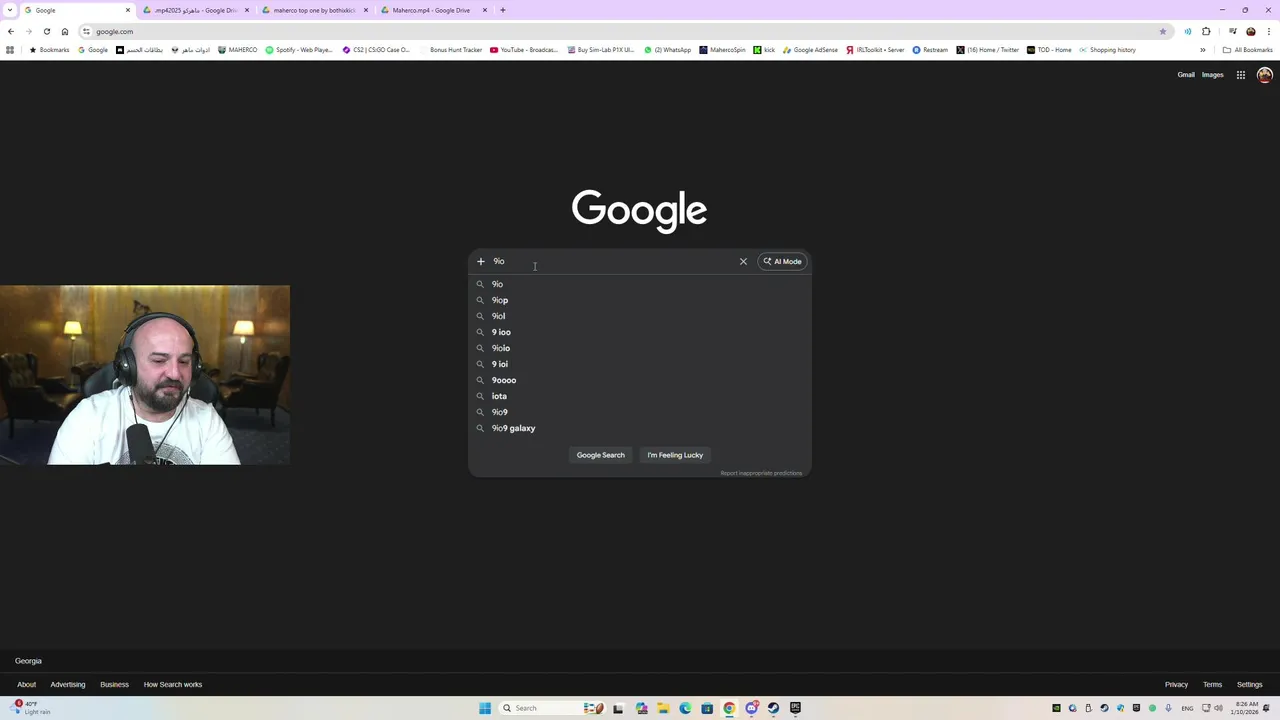Click into the Google search input field
The width and height of the screenshot is (1280, 720).
(x=612, y=261)
